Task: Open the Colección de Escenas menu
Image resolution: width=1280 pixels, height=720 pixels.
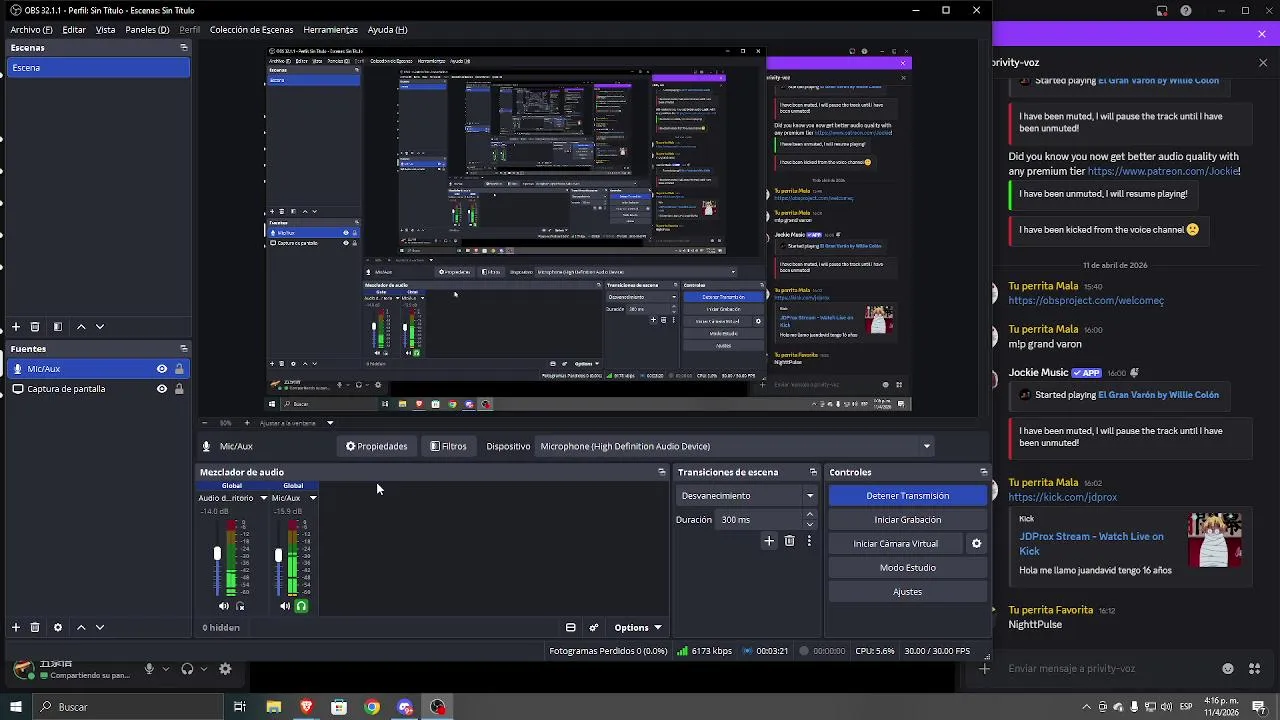Action: point(251,30)
